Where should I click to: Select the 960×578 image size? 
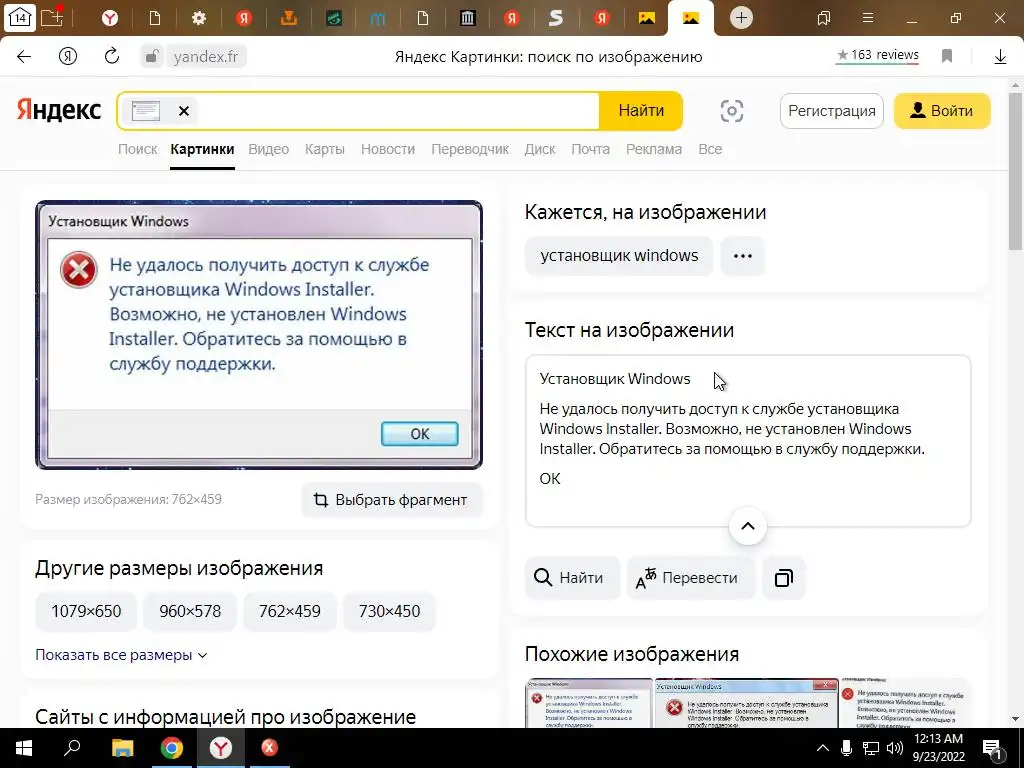coord(190,611)
